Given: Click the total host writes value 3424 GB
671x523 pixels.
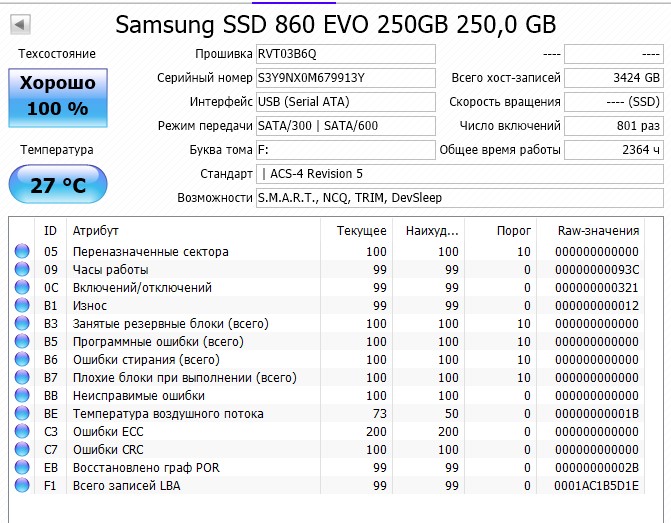Looking at the screenshot, I should pos(614,78).
